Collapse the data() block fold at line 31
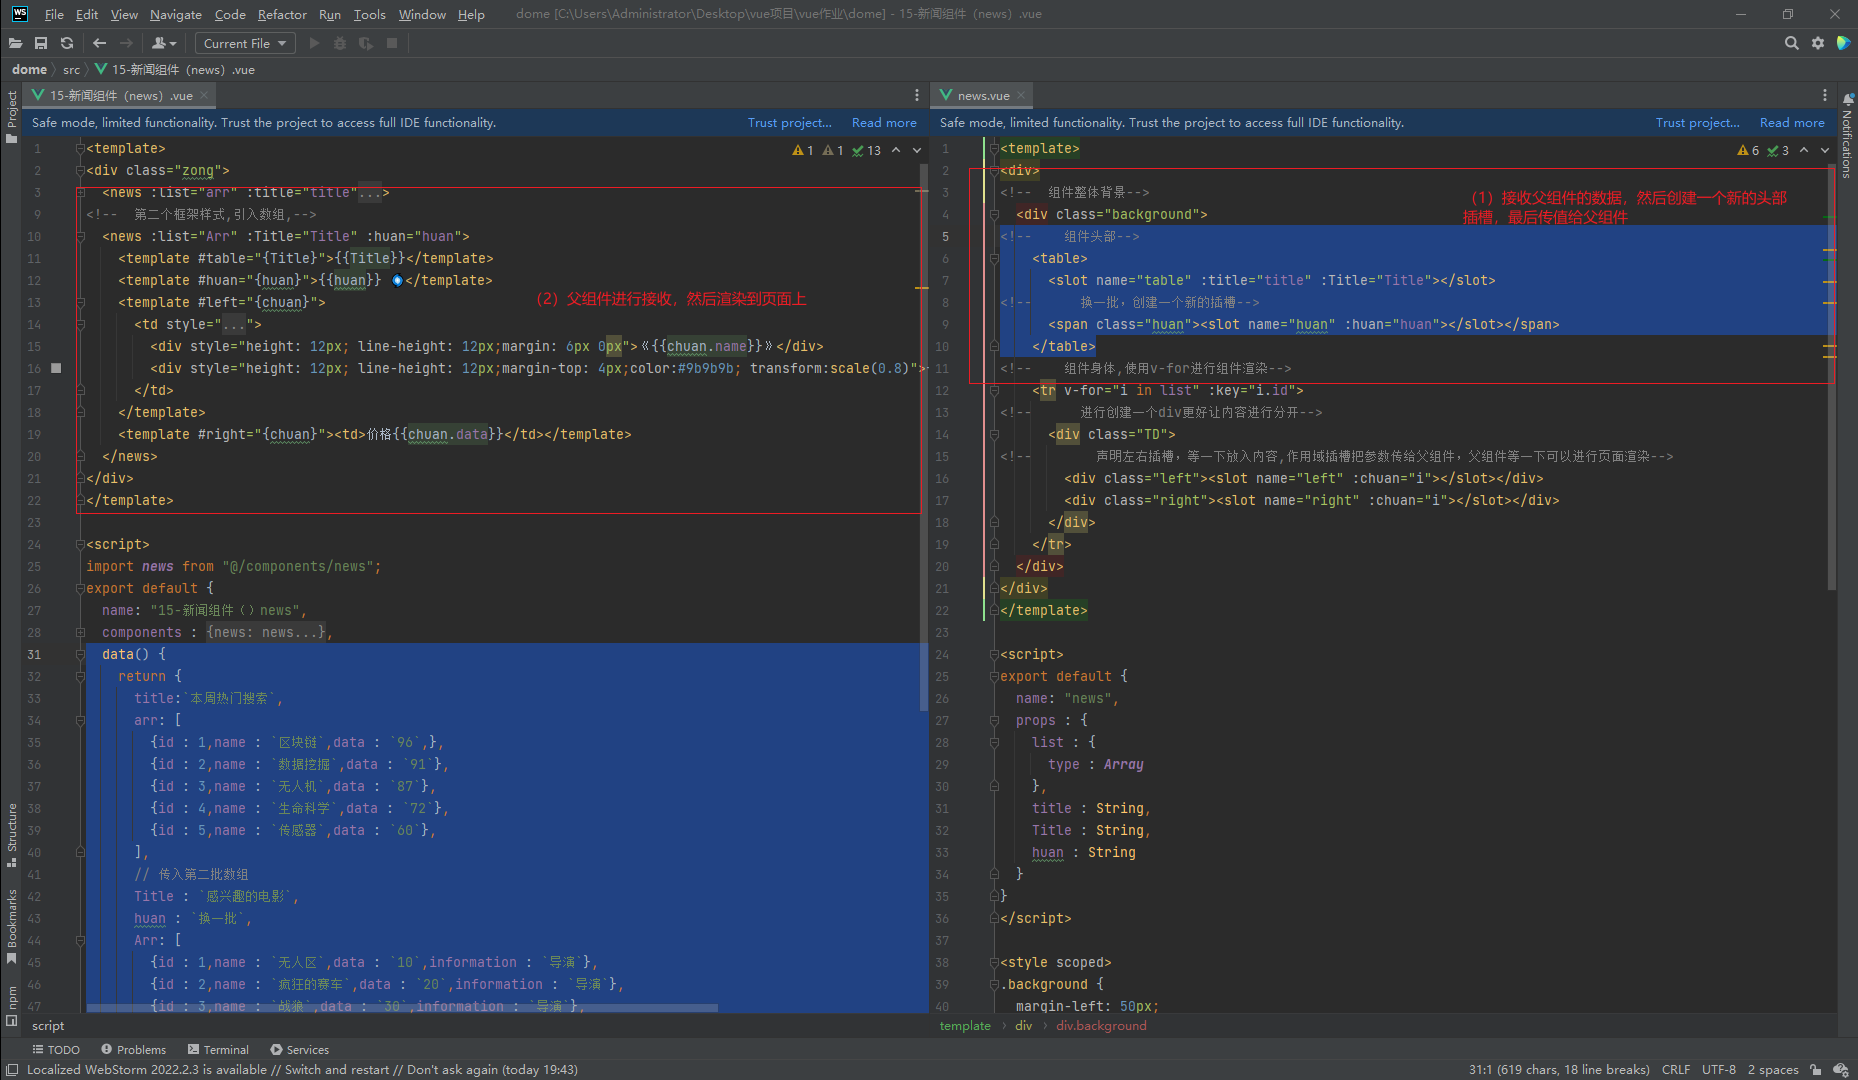The height and width of the screenshot is (1080, 1858). 80,654
